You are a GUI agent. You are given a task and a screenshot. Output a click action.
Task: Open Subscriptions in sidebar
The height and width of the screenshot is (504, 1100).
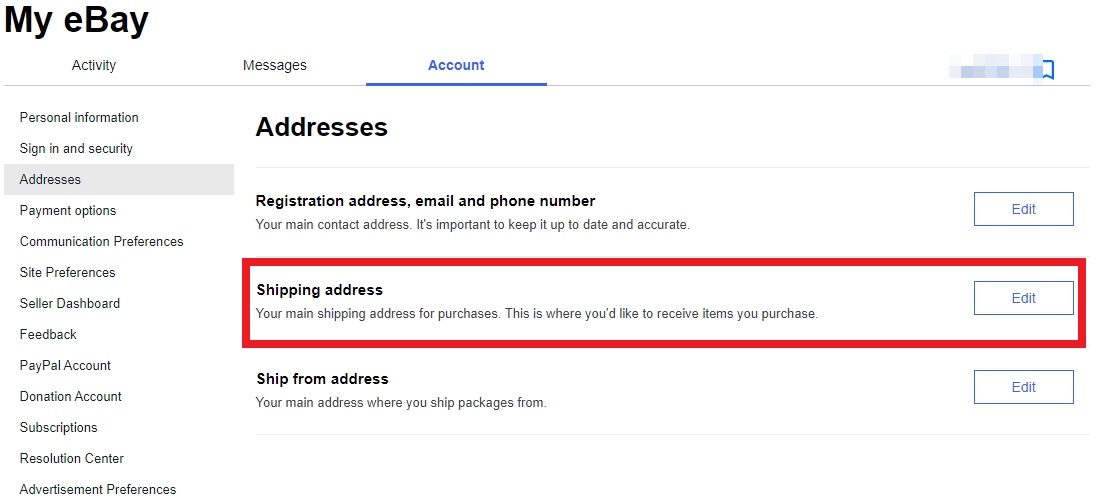click(58, 427)
